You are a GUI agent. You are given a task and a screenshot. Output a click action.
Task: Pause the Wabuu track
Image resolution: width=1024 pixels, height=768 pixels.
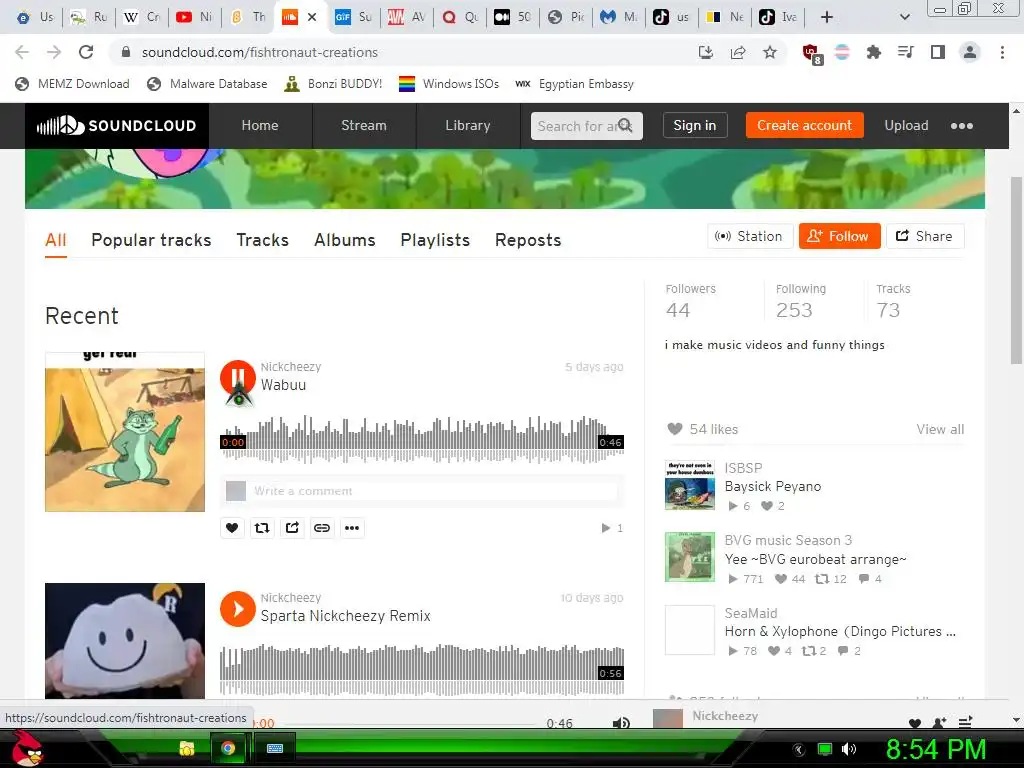[x=238, y=377]
